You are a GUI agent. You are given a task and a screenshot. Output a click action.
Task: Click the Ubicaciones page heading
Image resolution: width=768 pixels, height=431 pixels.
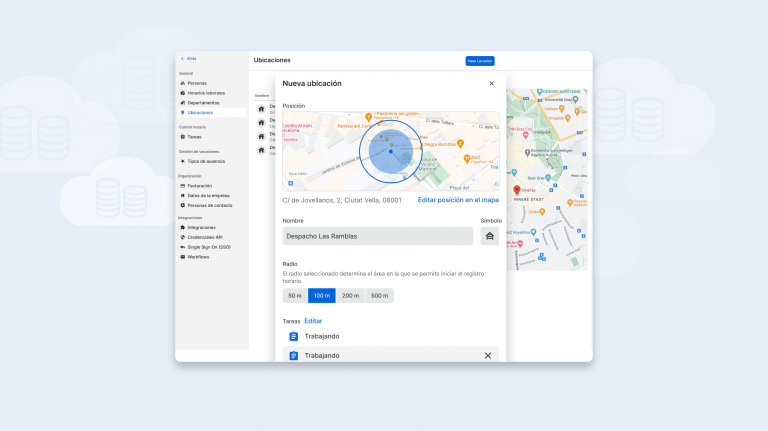272,60
